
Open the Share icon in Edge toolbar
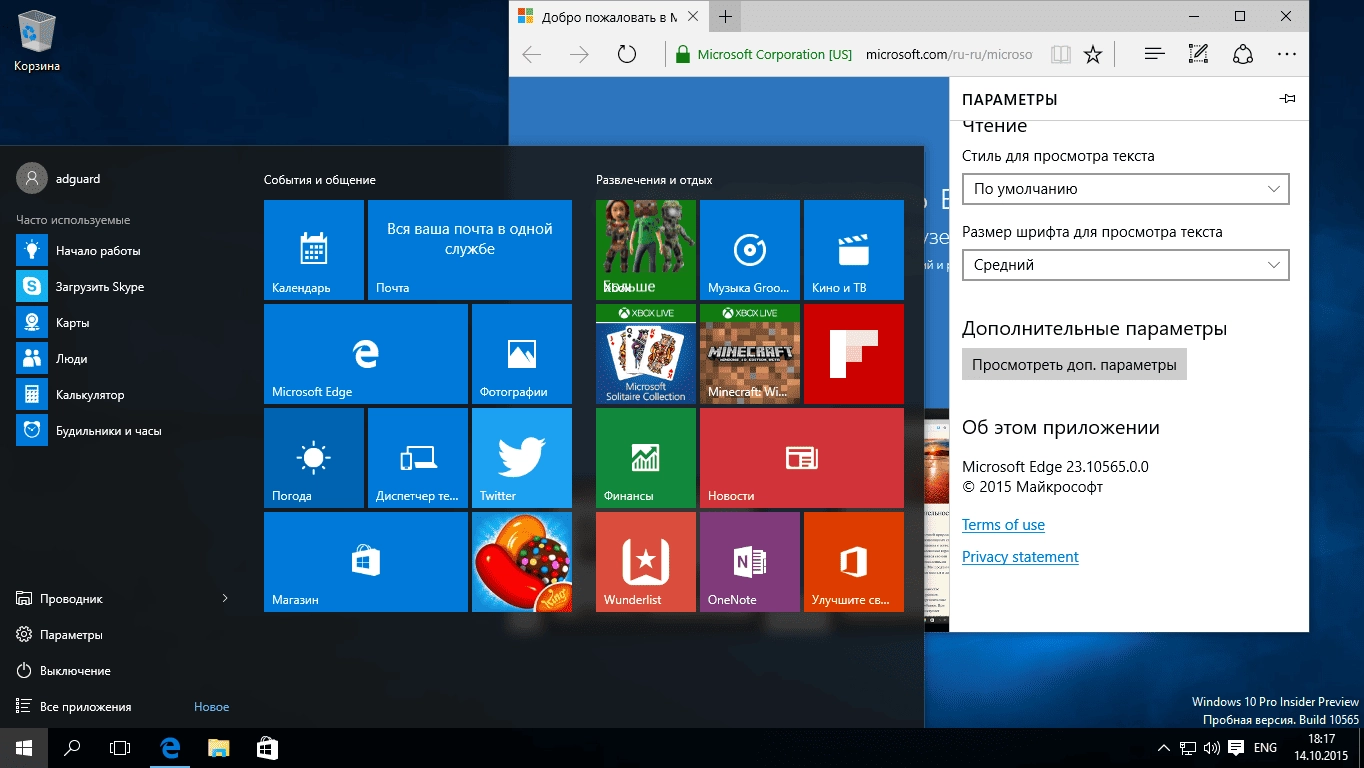(1242, 54)
